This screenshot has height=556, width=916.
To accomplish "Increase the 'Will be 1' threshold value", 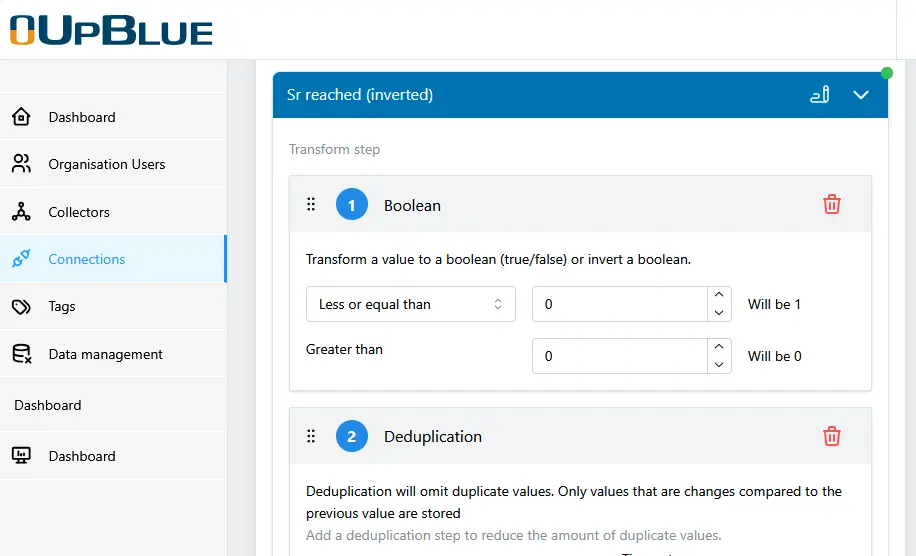I will pyautogui.click(x=718, y=296).
